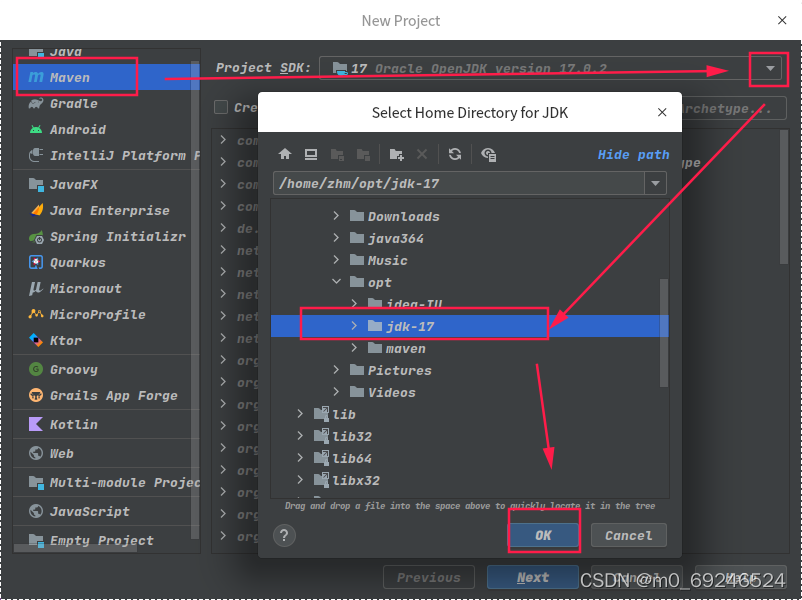Open path history dropdown arrow
The image size is (802, 600).
(655, 184)
